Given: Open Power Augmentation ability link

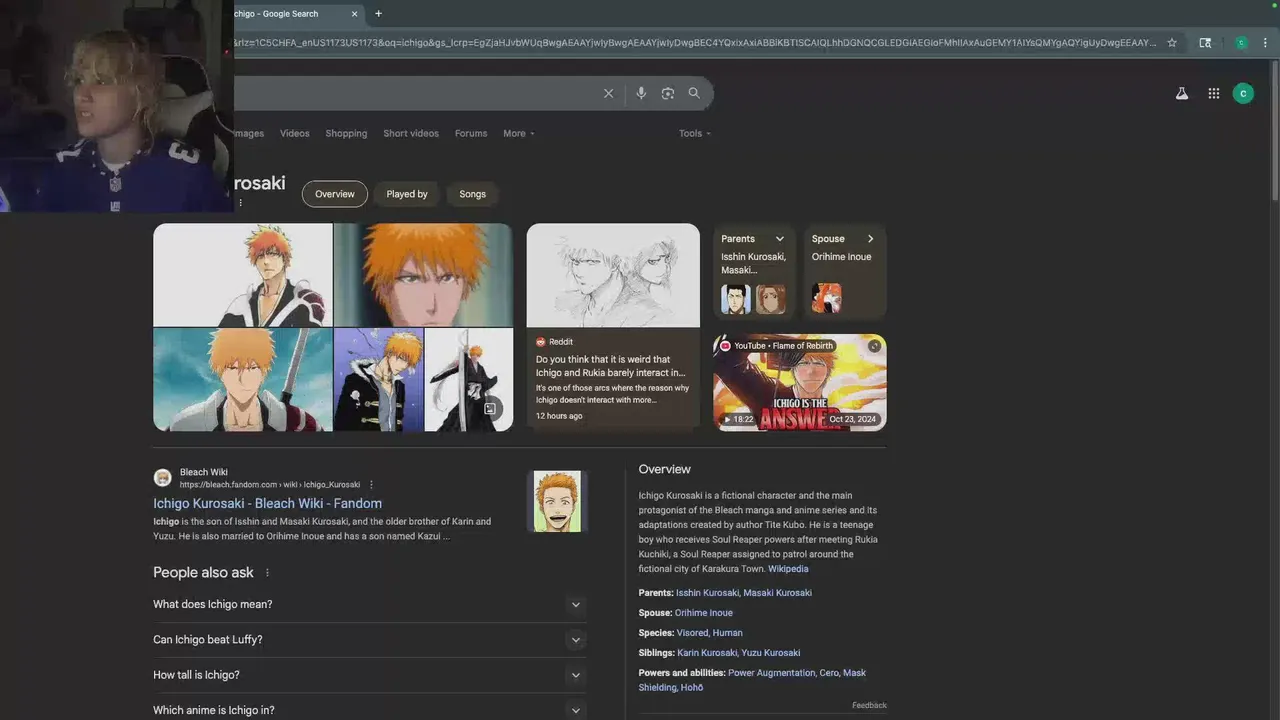Looking at the screenshot, I should (771, 673).
